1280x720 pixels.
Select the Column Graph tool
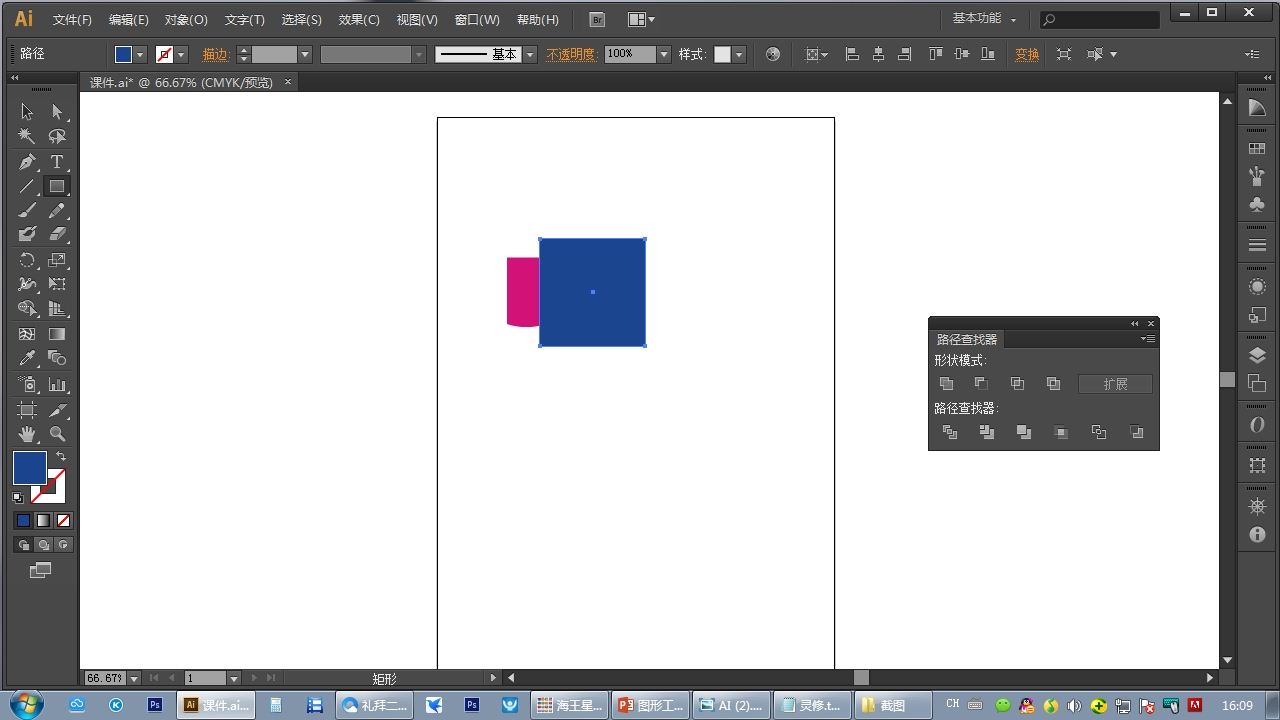(57, 385)
